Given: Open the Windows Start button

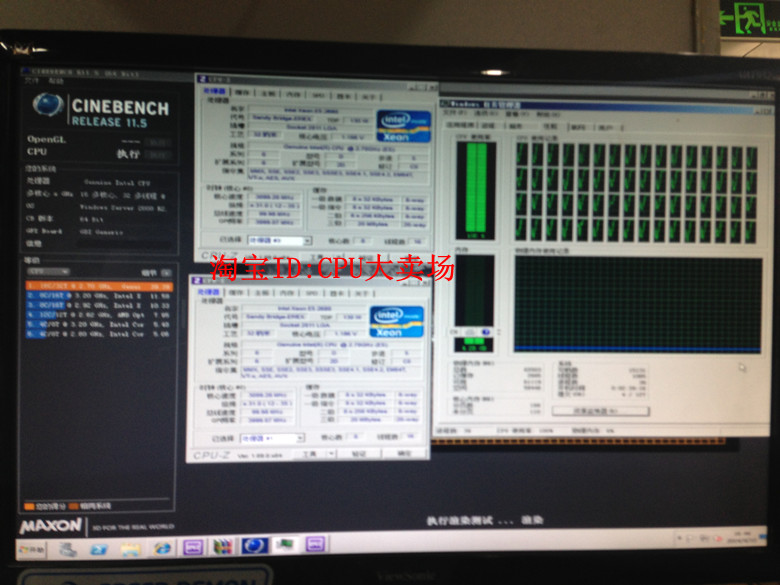Looking at the screenshot, I should 32,550.
